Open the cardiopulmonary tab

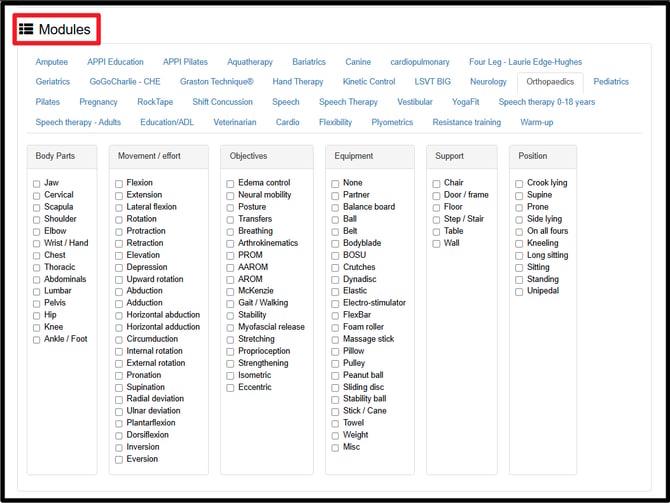tap(420, 62)
